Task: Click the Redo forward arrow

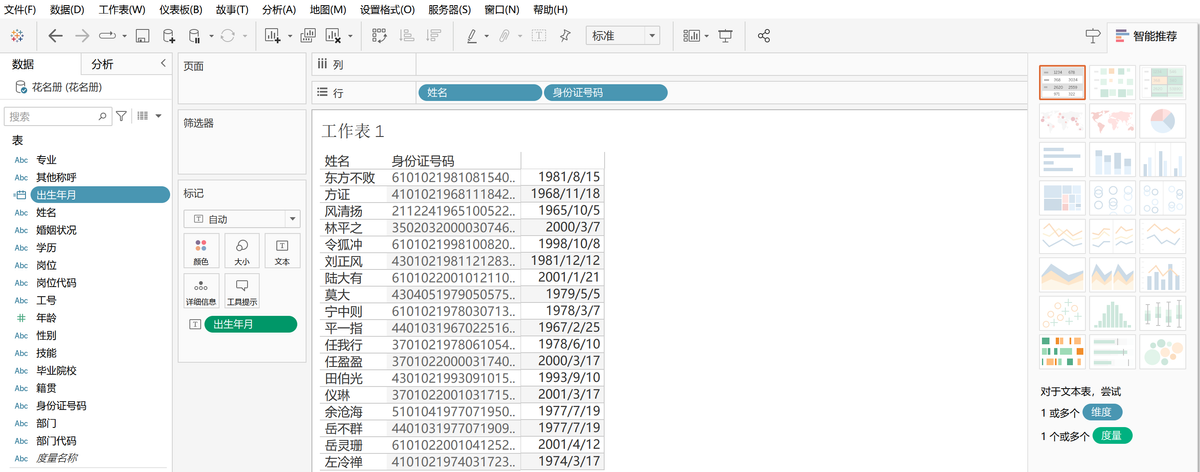Action: click(81, 36)
